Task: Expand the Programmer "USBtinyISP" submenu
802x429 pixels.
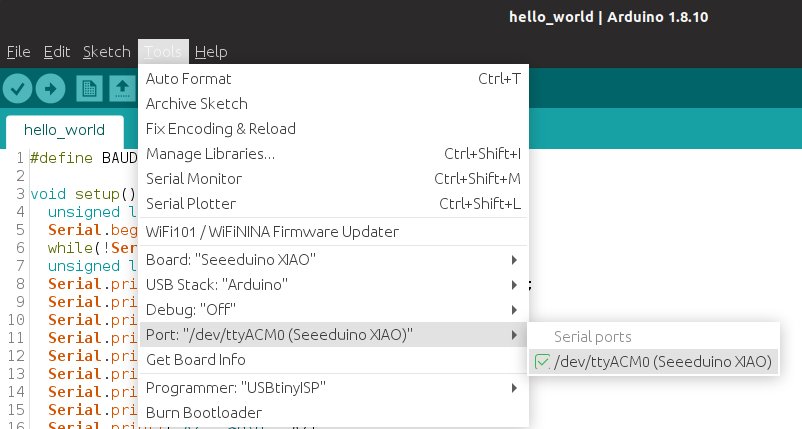Action: click(x=332, y=387)
